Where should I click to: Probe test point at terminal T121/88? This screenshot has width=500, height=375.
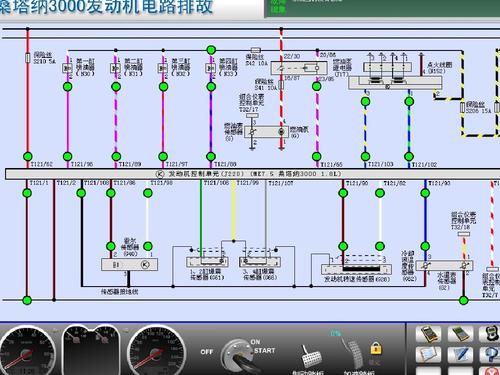[211, 156]
